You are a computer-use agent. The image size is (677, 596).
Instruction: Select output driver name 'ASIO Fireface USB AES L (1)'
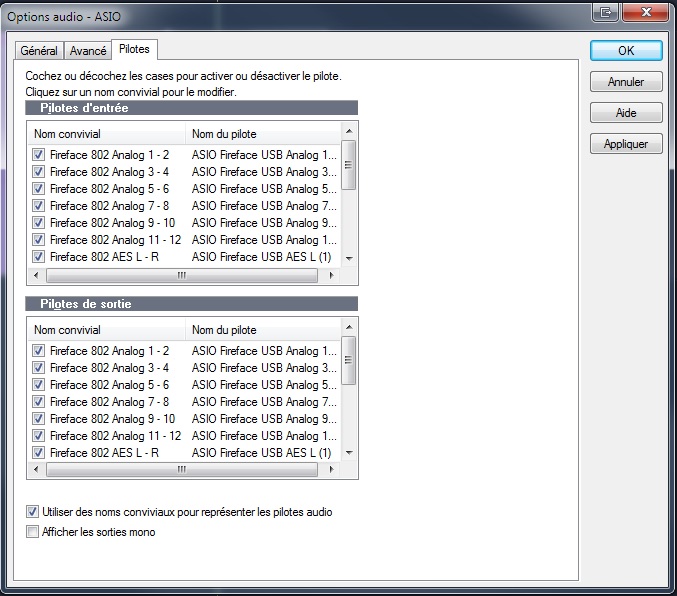(x=262, y=453)
